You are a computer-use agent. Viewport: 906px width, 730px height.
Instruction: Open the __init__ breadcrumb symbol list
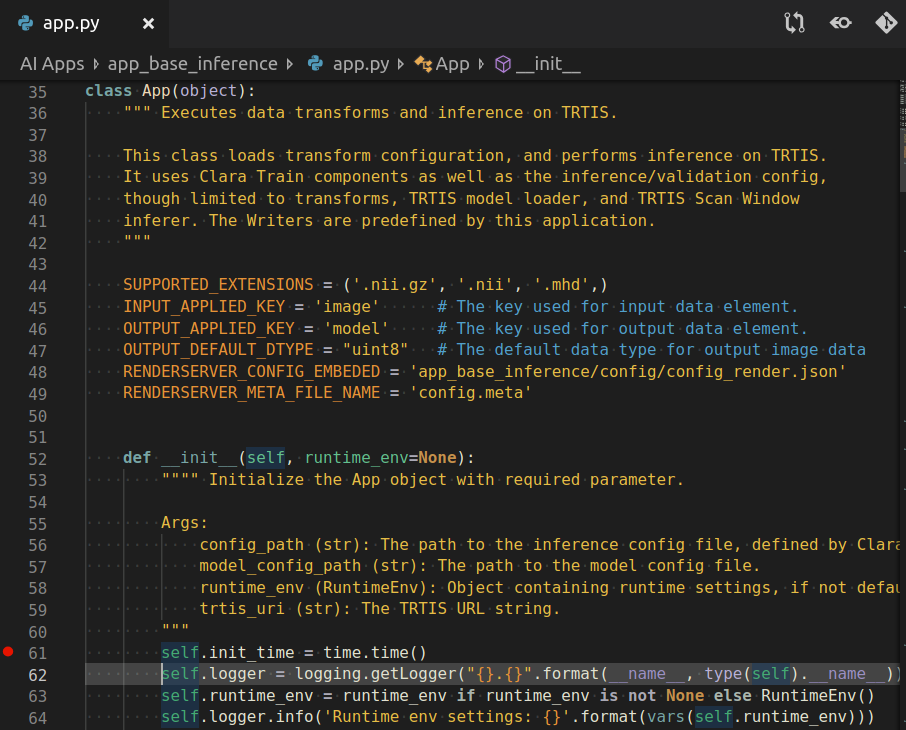(x=548, y=64)
